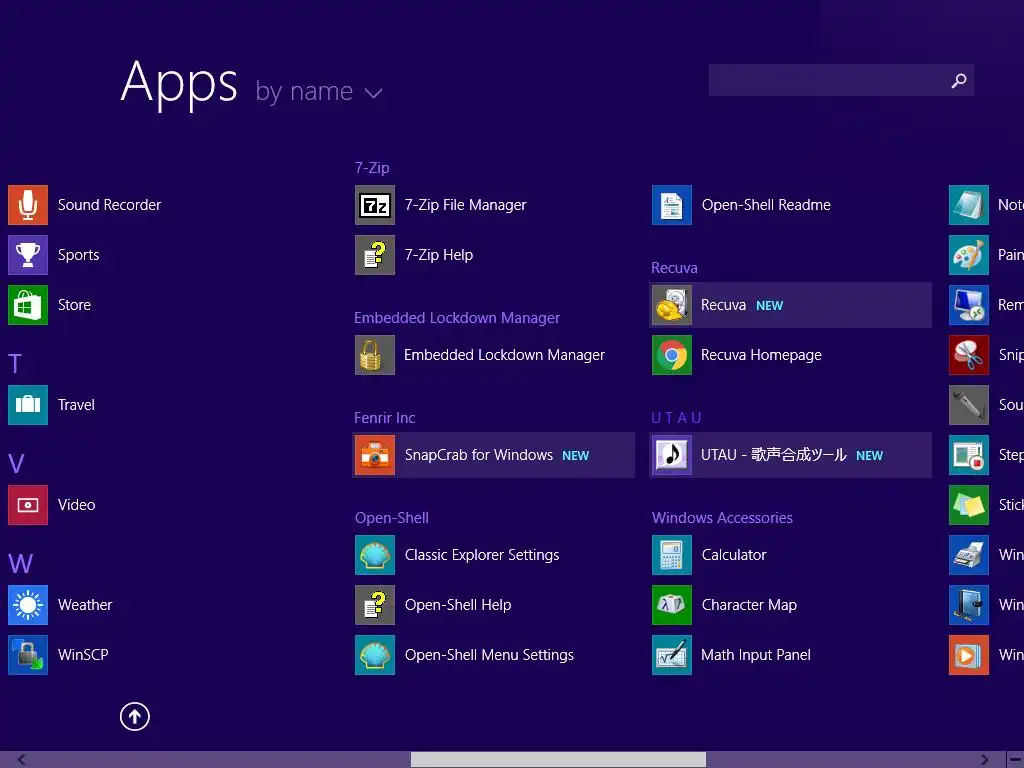Click the letter T section header
This screenshot has height=768, width=1024.
[x=15, y=364]
